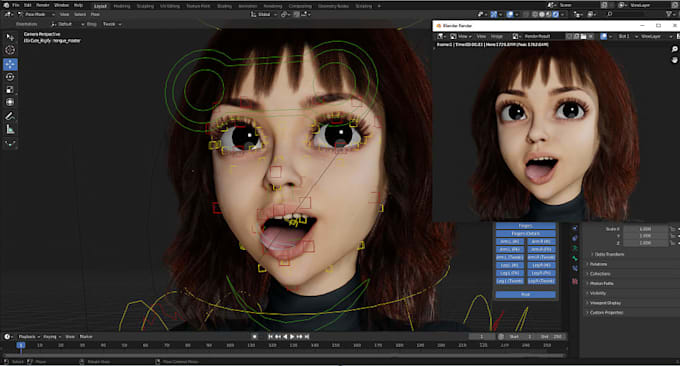Viewport: 680px width, 366px height.
Task: Select the Scale tool in left toolbar
Action: click(10, 89)
